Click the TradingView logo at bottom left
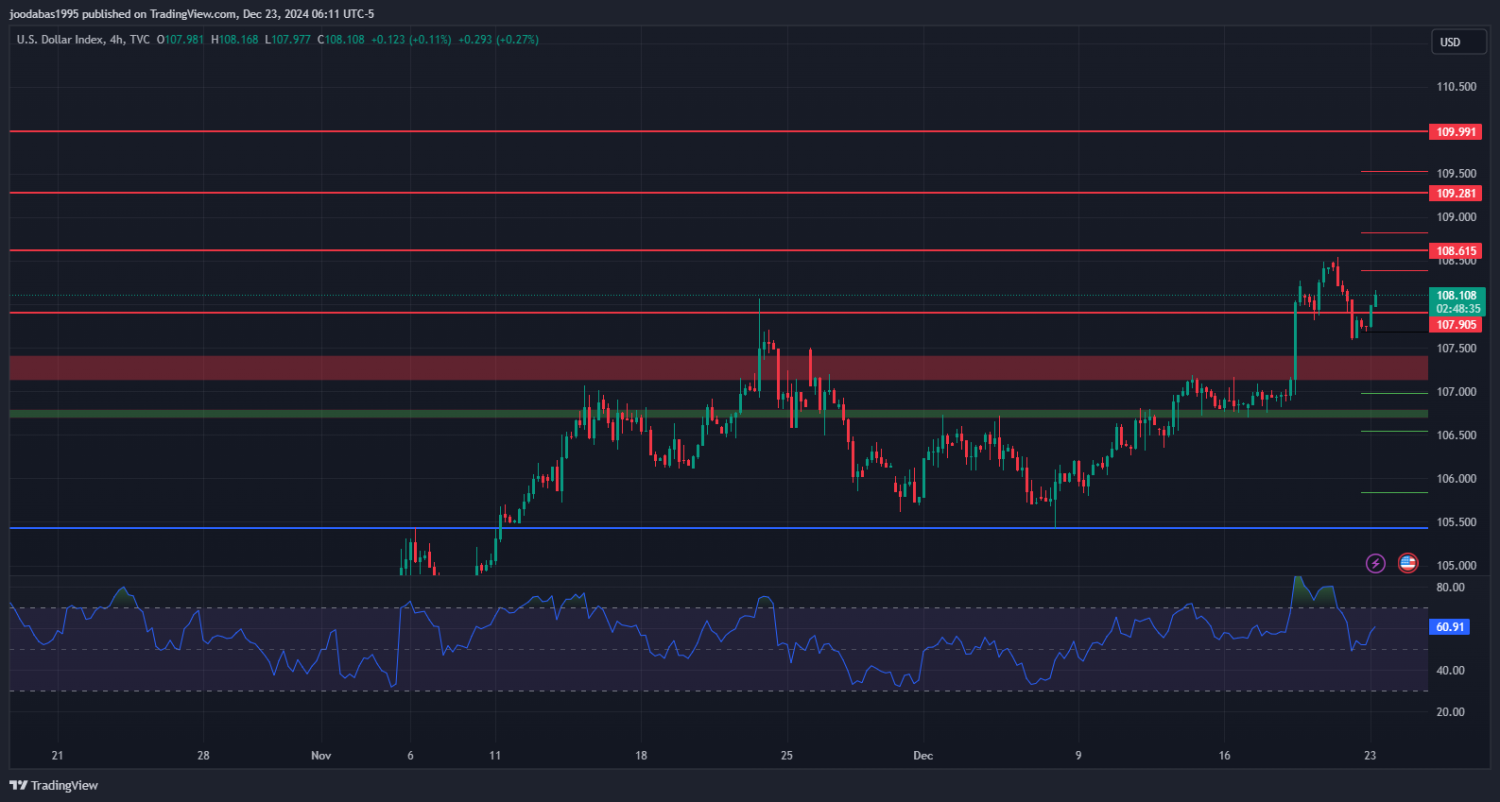1500x802 pixels. 53,785
